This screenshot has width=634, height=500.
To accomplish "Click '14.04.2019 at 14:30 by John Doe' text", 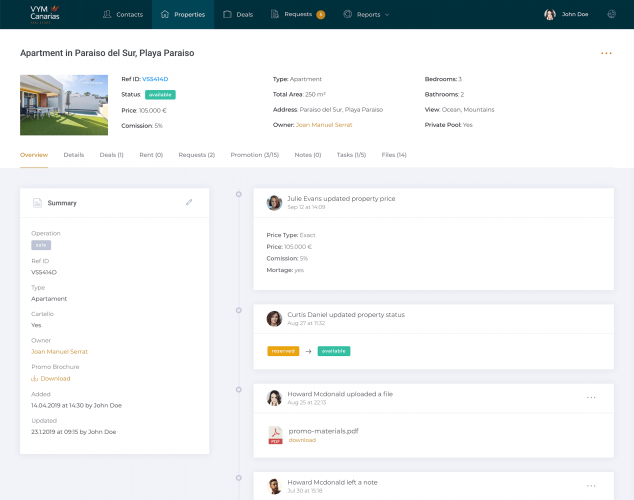I will tap(76, 405).
